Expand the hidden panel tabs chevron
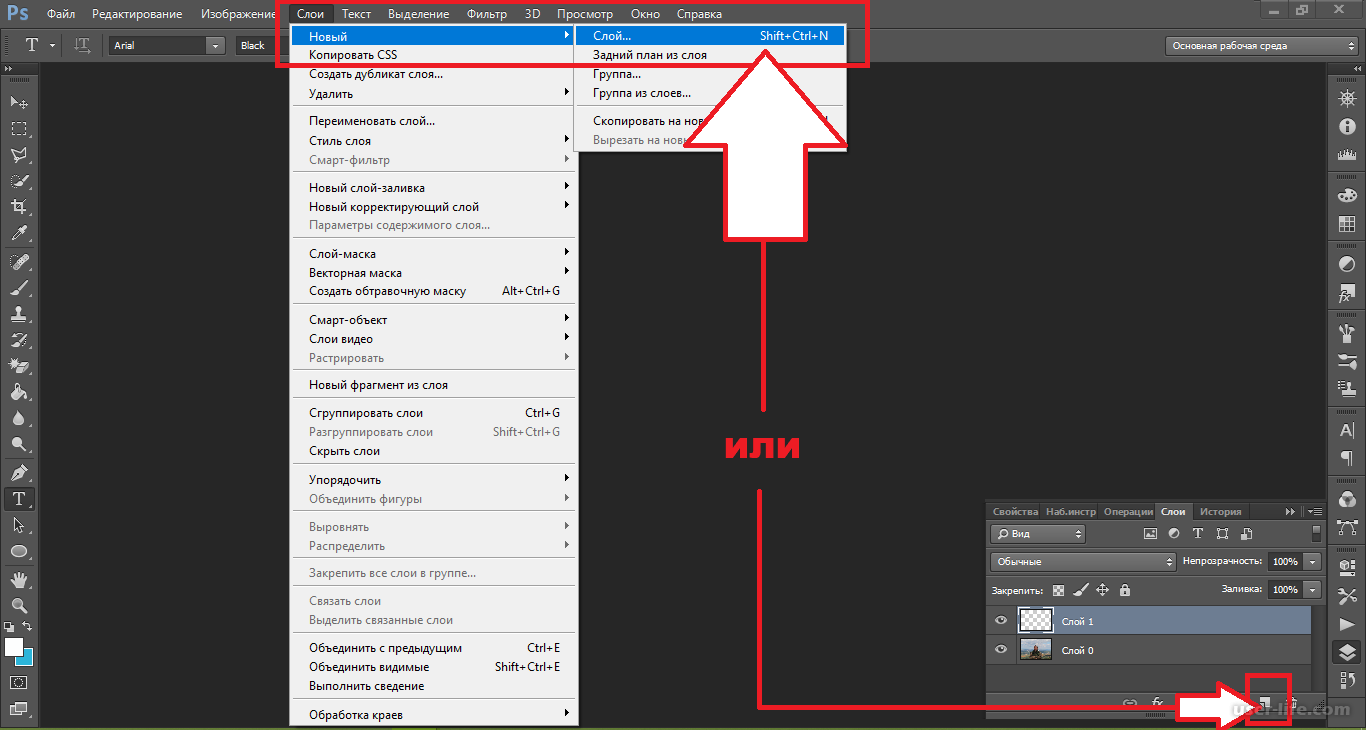Image resolution: width=1366 pixels, height=730 pixels. 1290,511
